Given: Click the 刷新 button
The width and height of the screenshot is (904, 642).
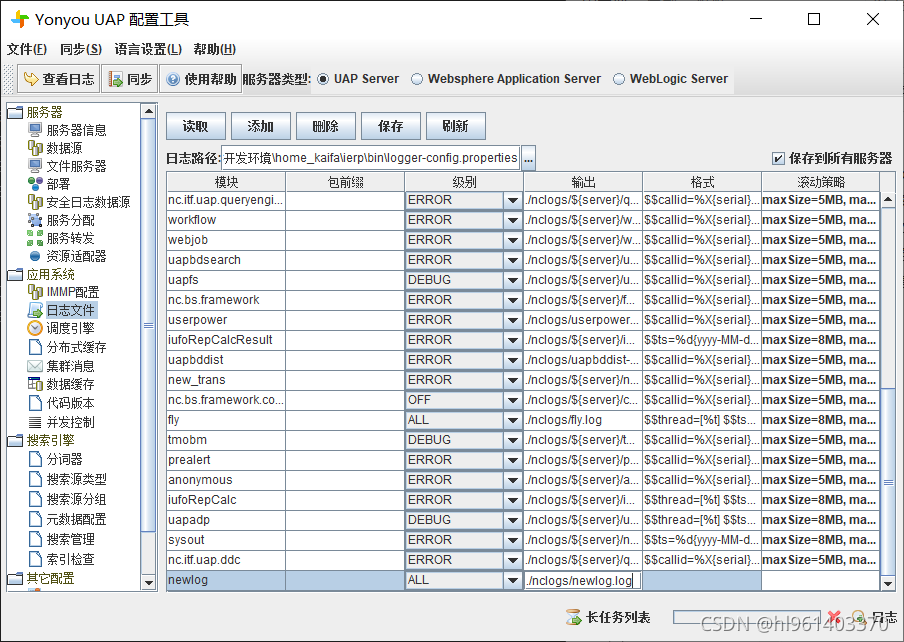Looking at the screenshot, I should pos(455,126).
